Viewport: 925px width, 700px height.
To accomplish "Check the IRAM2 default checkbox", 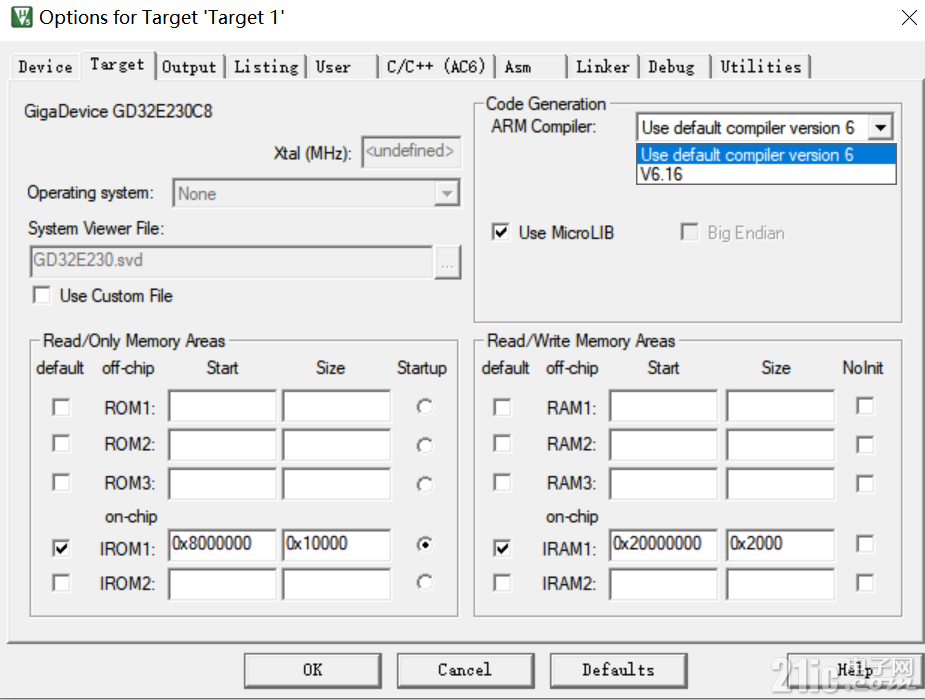I will point(502,583).
